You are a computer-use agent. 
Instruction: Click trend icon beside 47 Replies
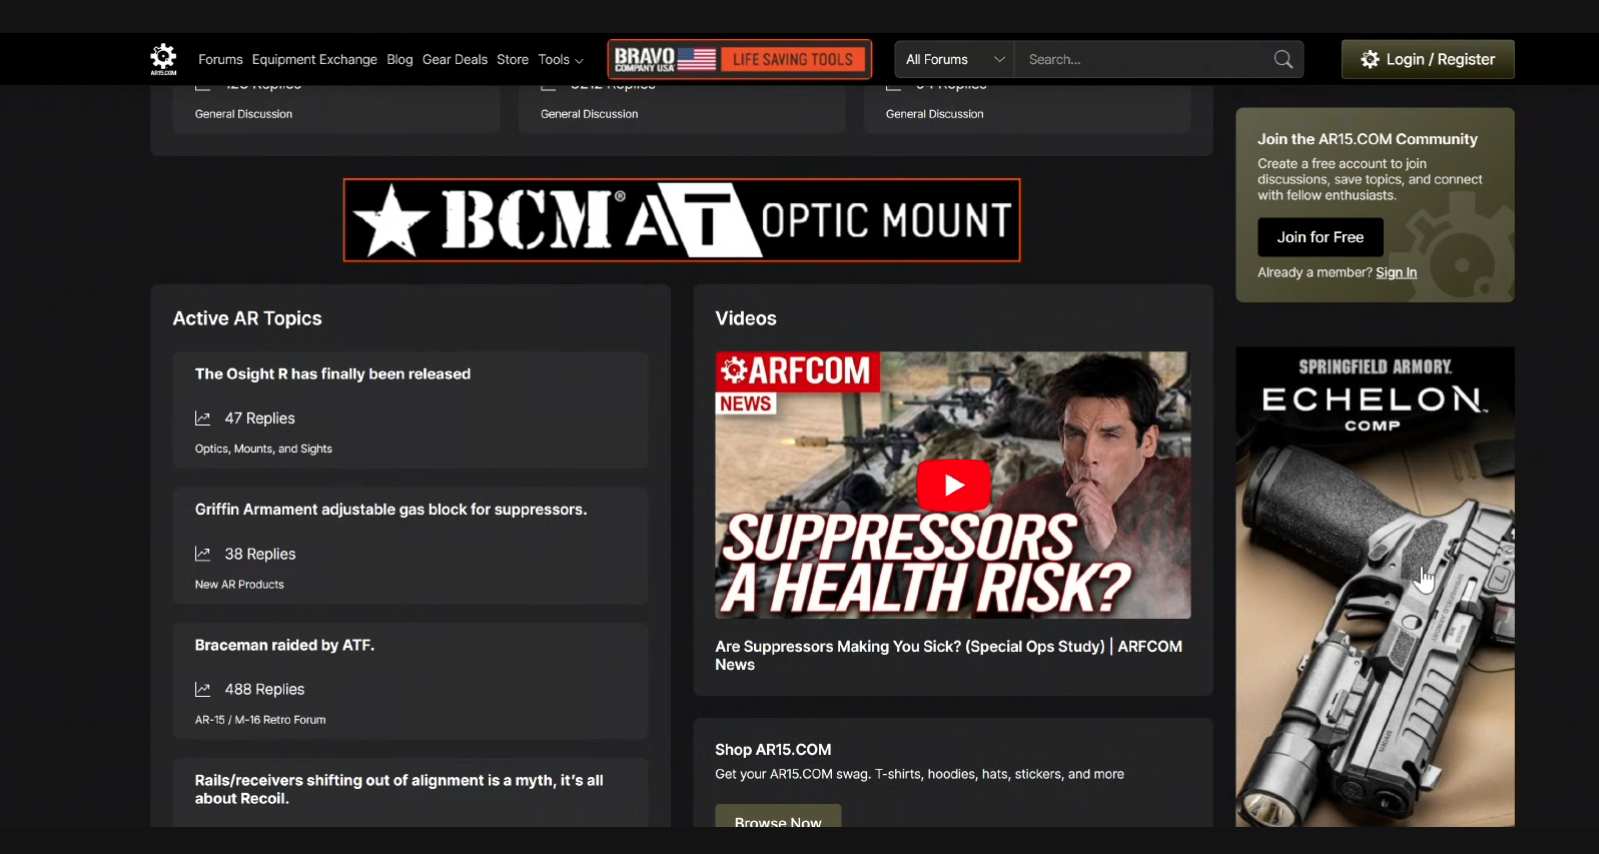click(203, 418)
